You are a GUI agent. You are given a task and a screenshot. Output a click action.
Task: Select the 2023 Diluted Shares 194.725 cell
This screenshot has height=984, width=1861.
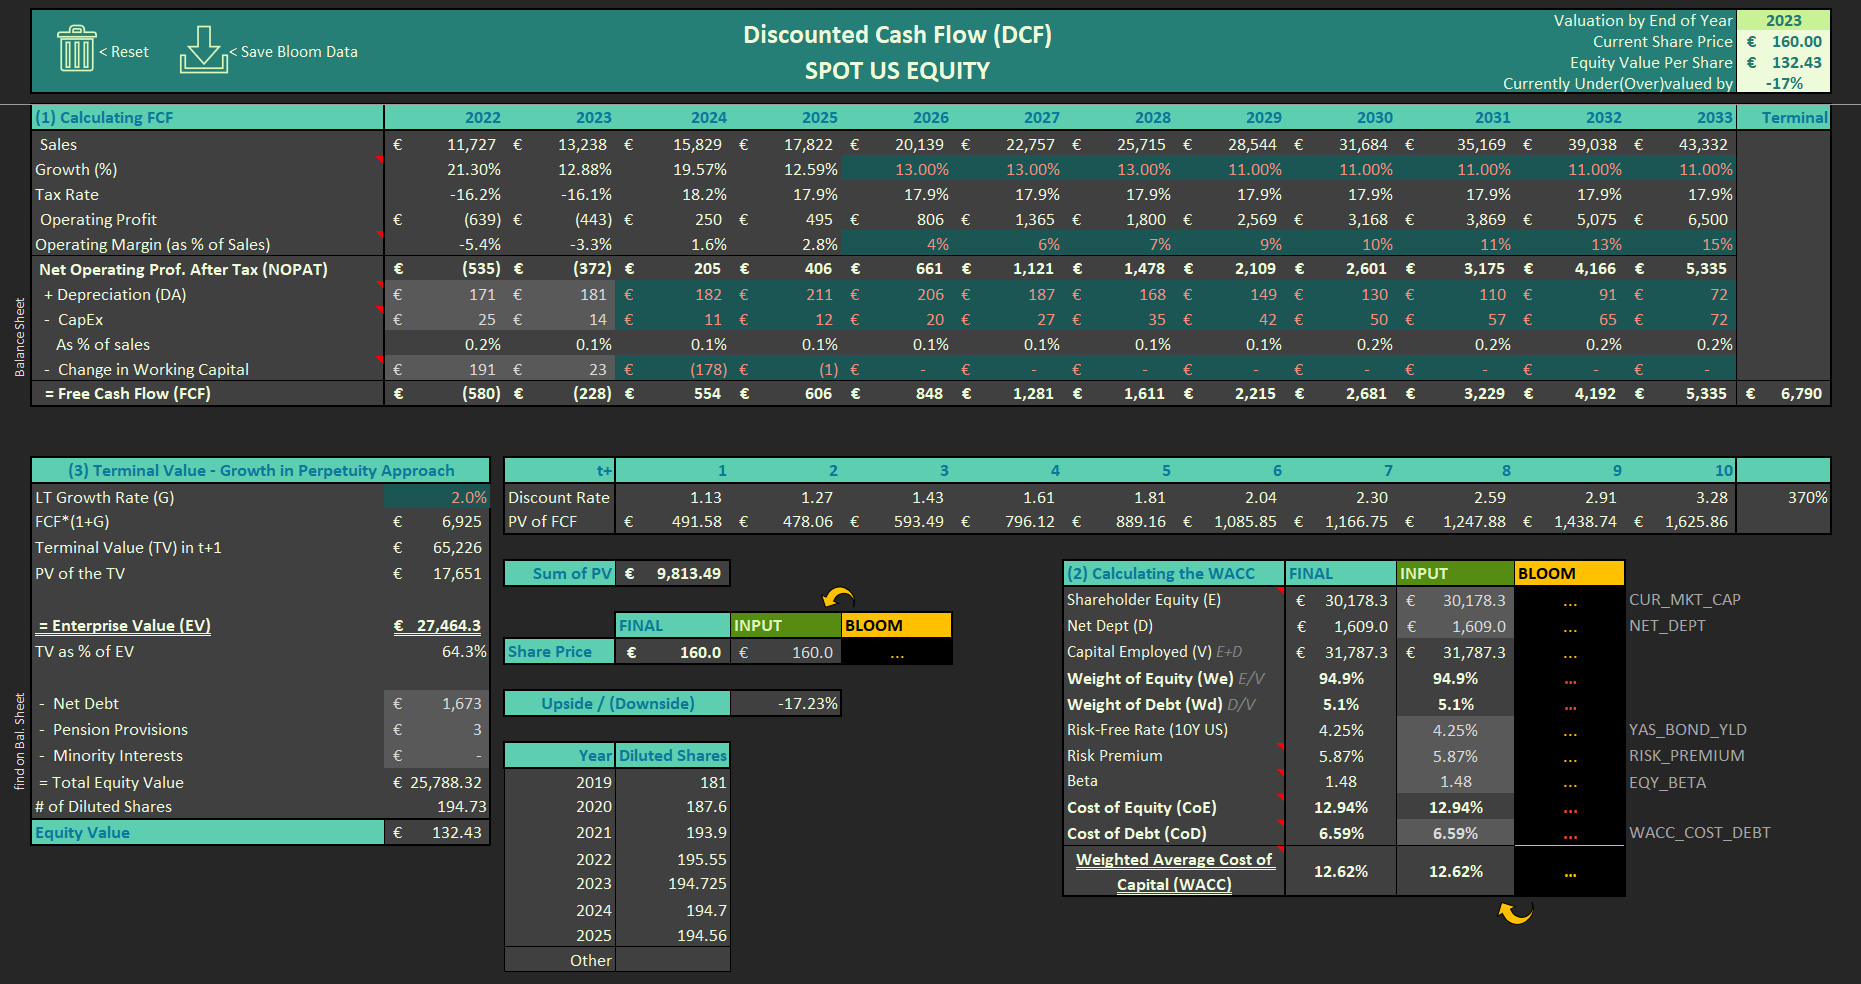[673, 883]
